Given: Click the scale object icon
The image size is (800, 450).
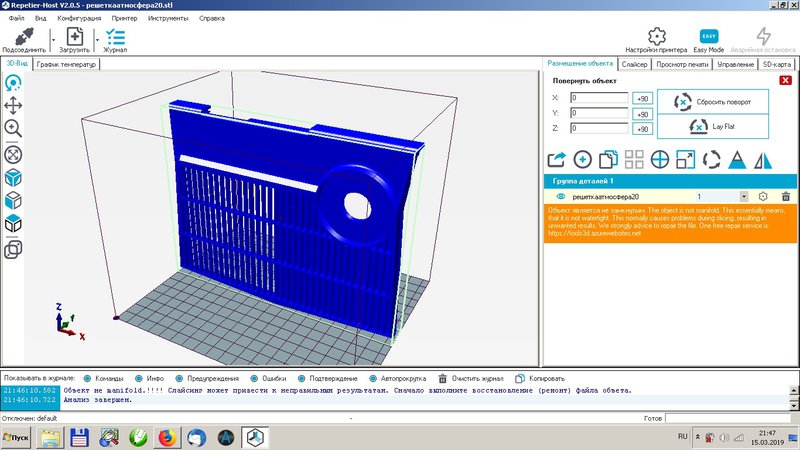Looking at the screenshot, I should (685, 160).
